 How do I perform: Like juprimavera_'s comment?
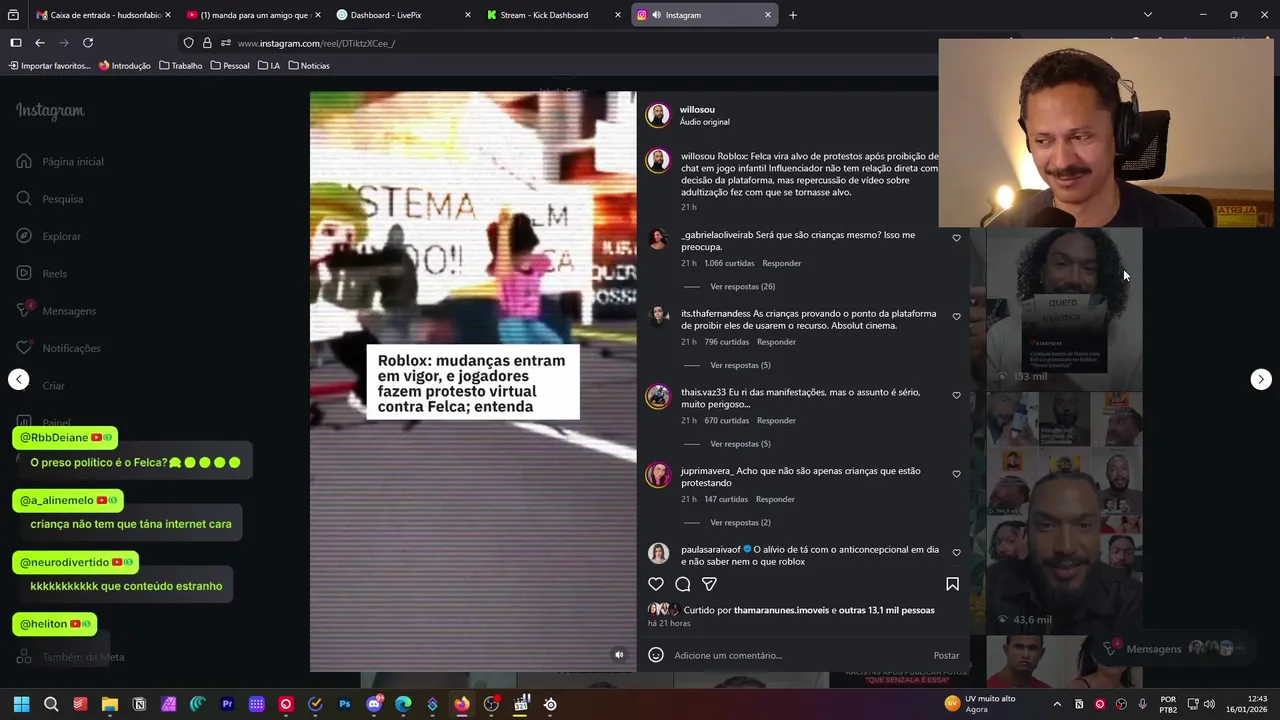(x=956, y=474)
